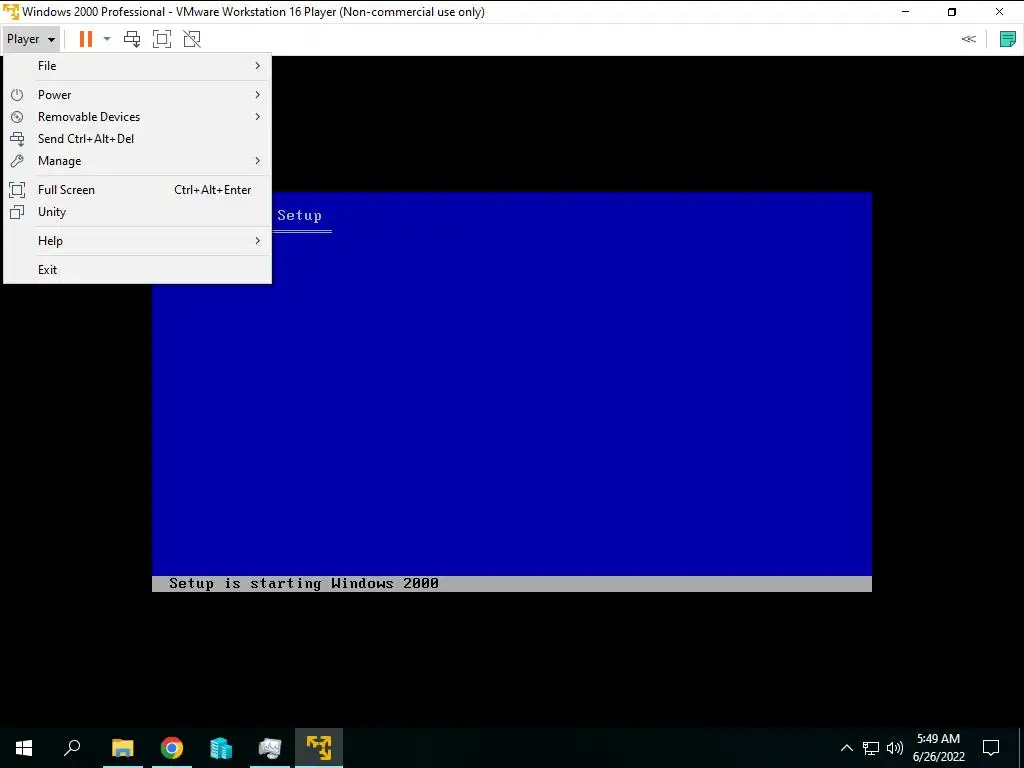Close the VMware Player window

pyautogui.click(x=999, y=12)
